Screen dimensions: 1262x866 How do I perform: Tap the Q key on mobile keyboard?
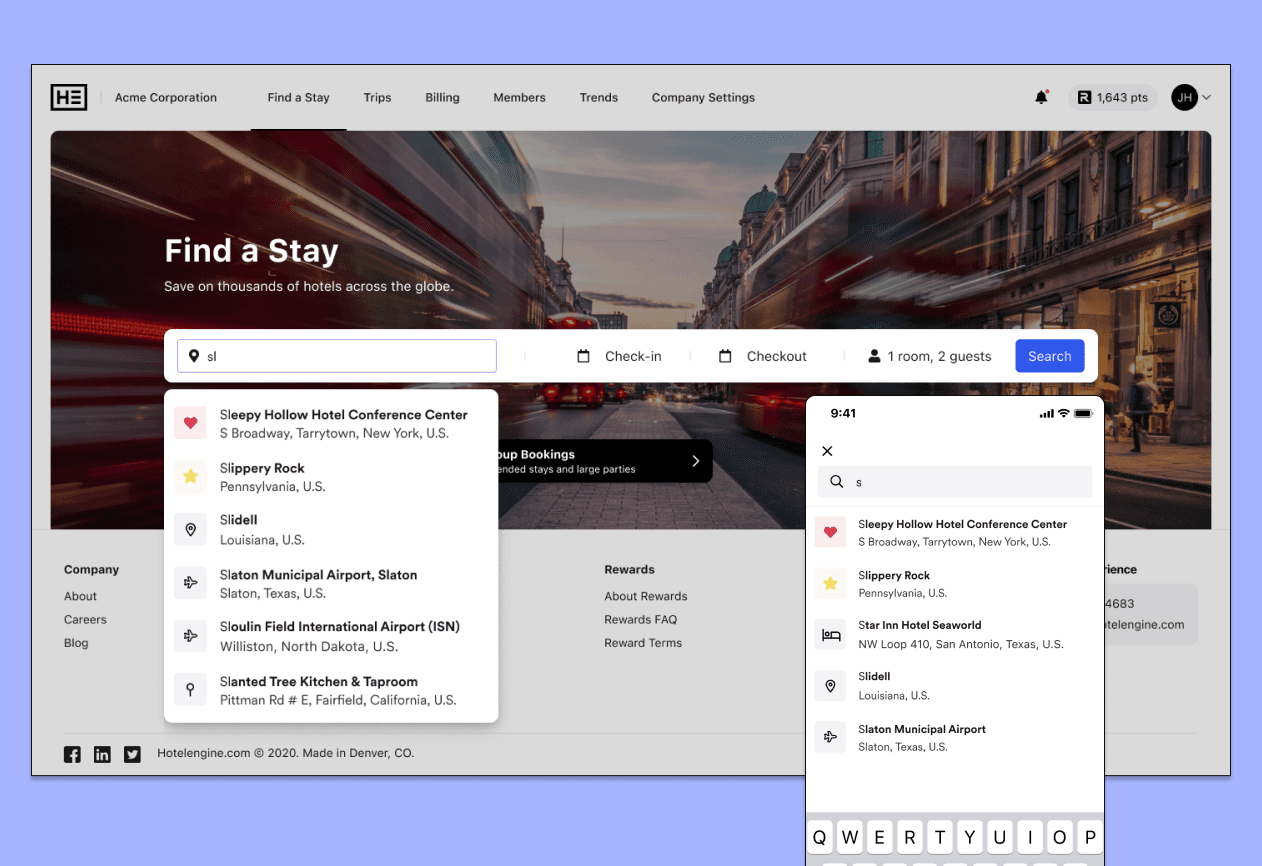[820, 837]
